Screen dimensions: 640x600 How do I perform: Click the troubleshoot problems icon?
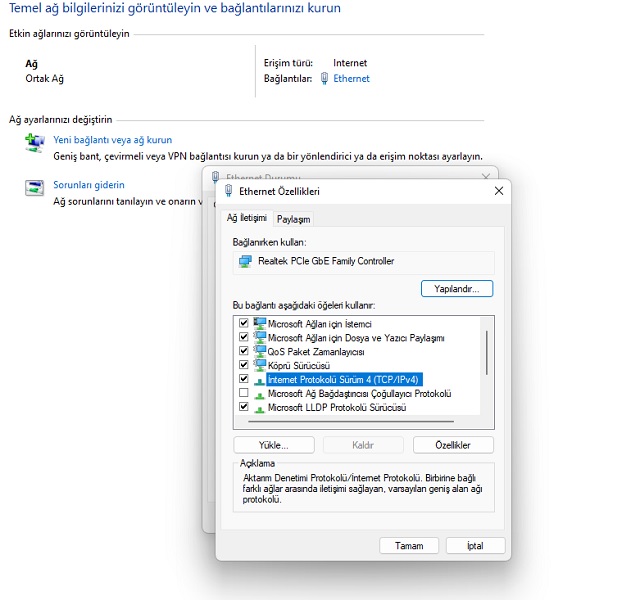[35, 187]
